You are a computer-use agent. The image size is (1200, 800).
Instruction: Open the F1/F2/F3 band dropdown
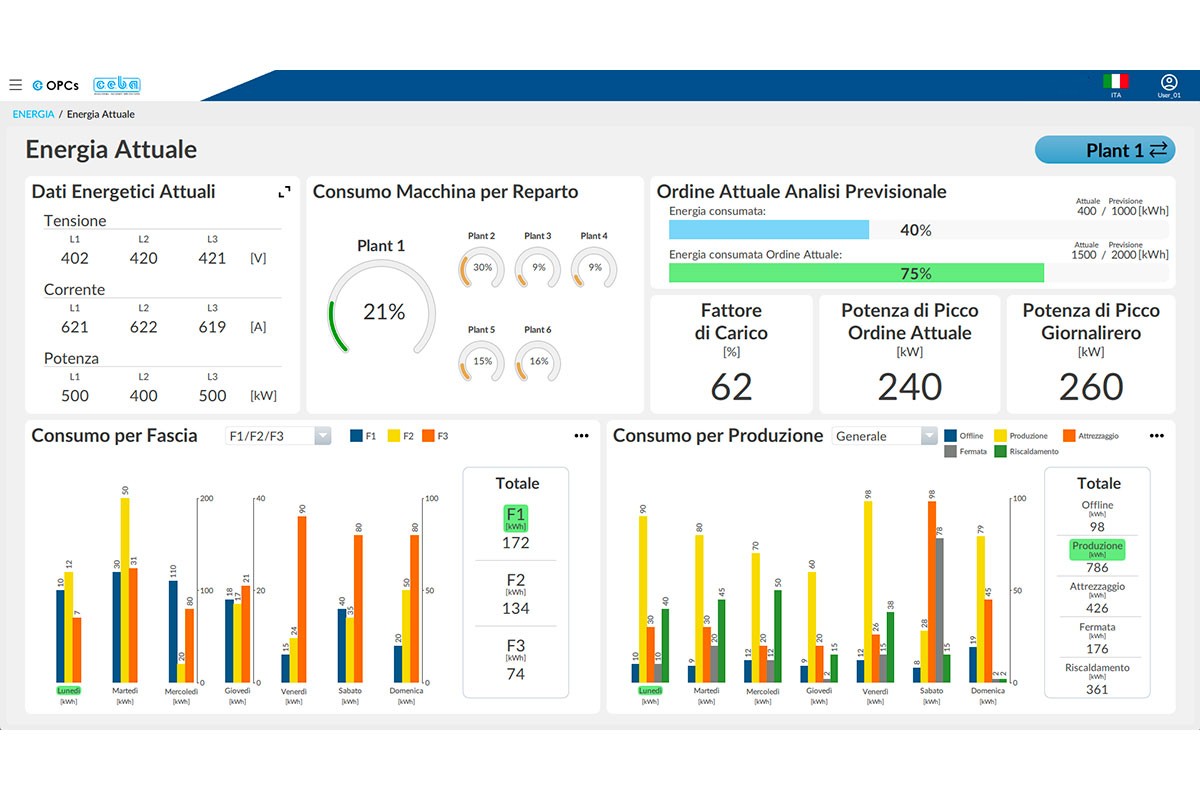278,436
